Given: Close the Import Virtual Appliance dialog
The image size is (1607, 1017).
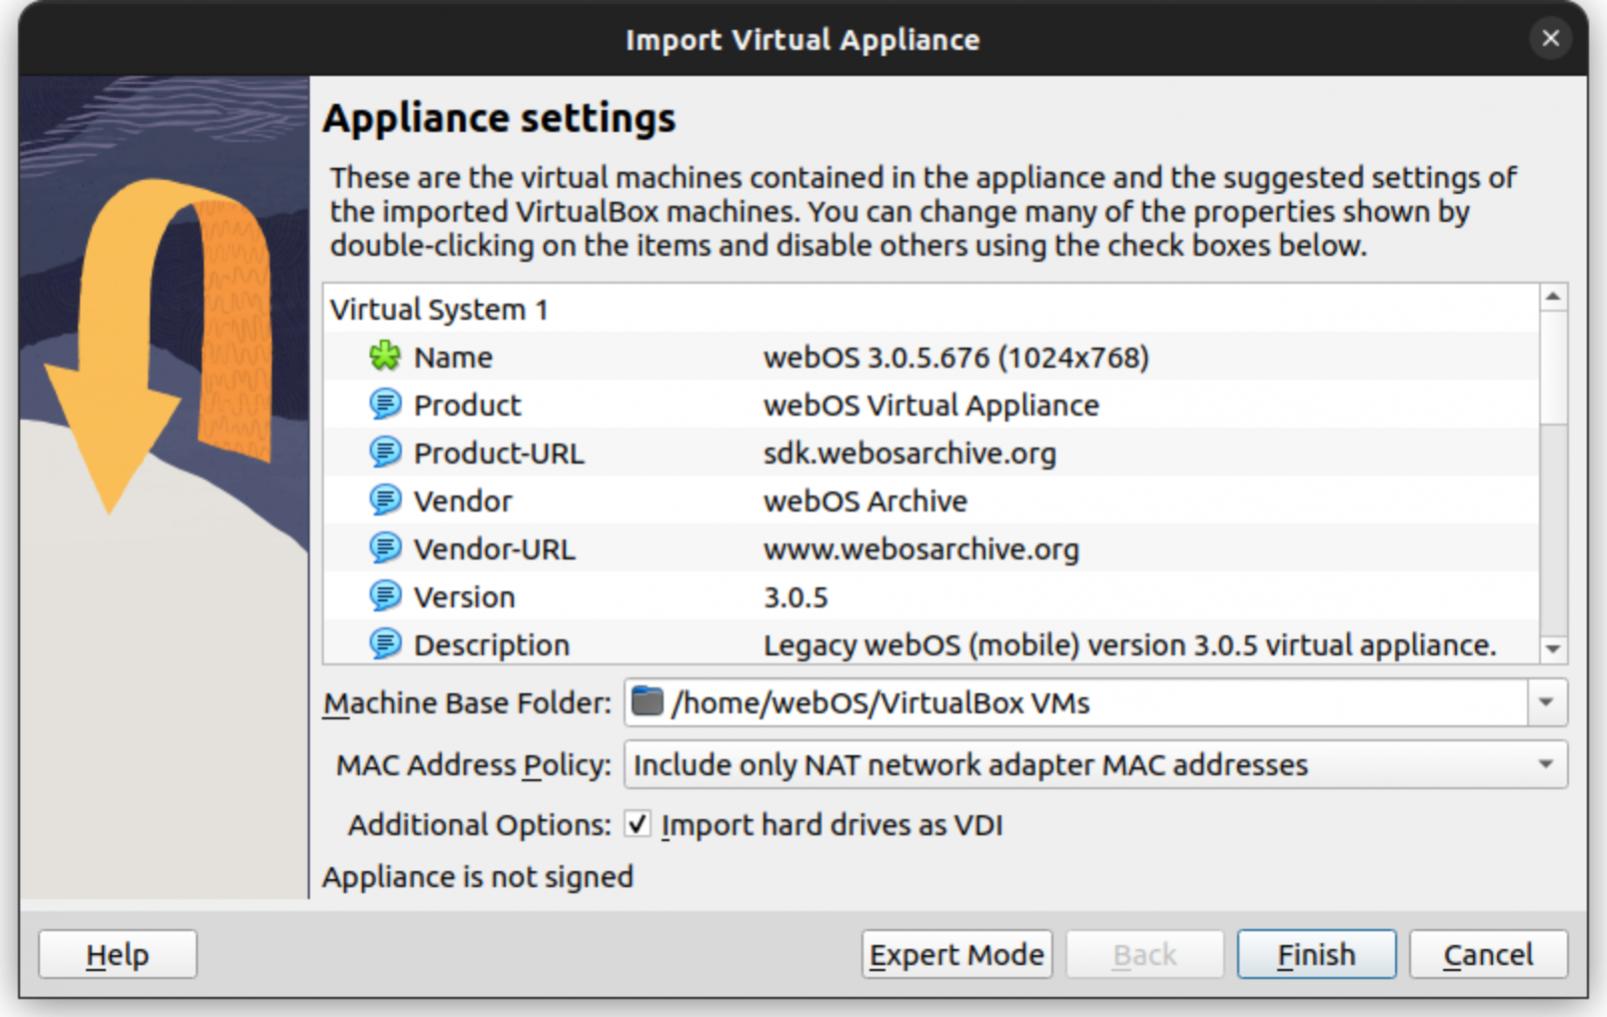Looking at the screenshot, I should point(1550,39).
